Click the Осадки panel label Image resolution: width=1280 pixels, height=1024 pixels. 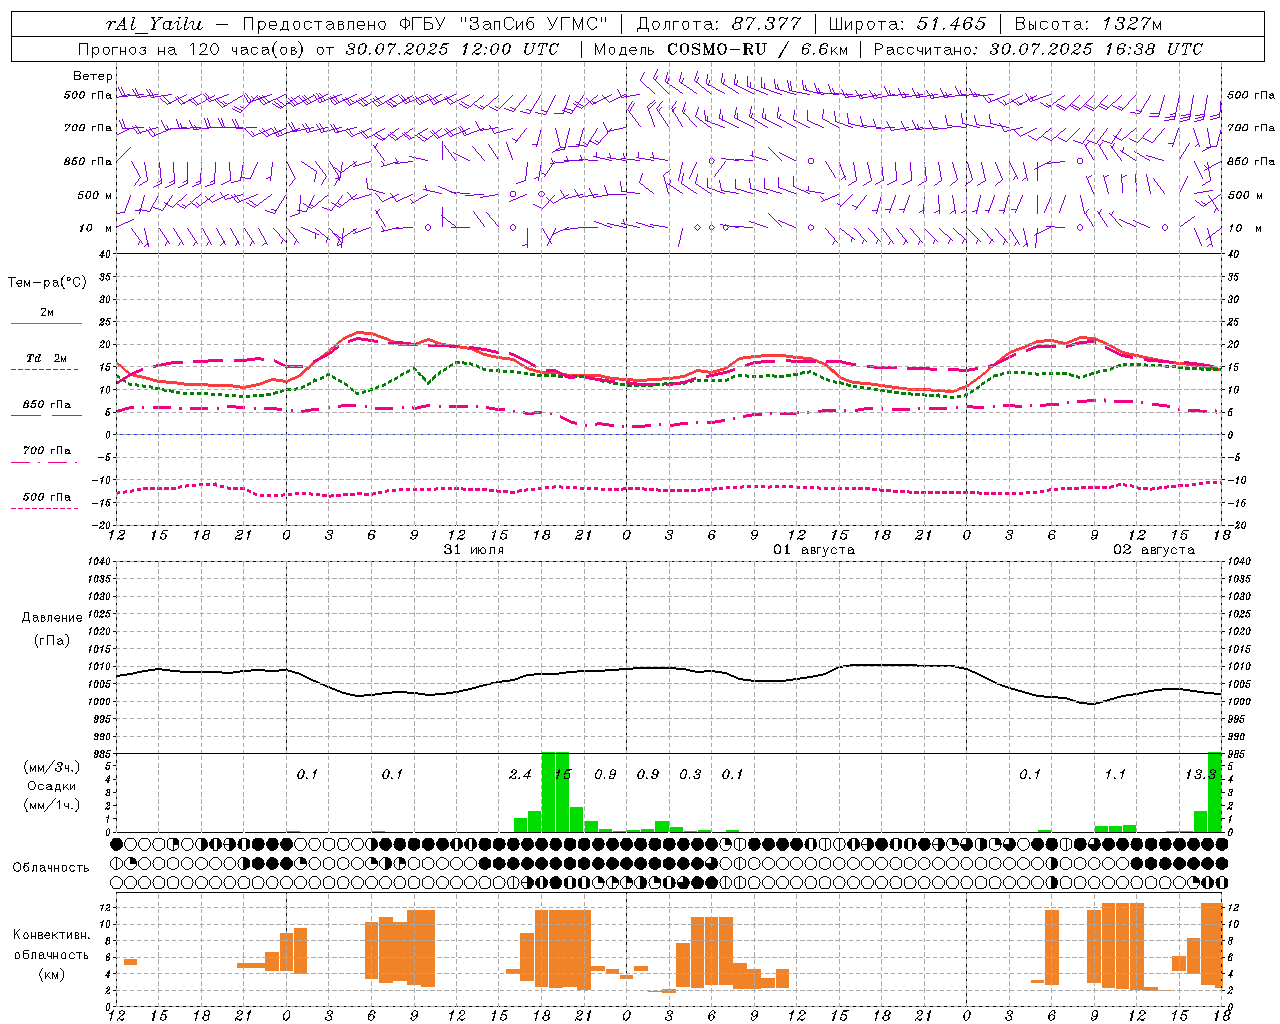click(51, 786)
